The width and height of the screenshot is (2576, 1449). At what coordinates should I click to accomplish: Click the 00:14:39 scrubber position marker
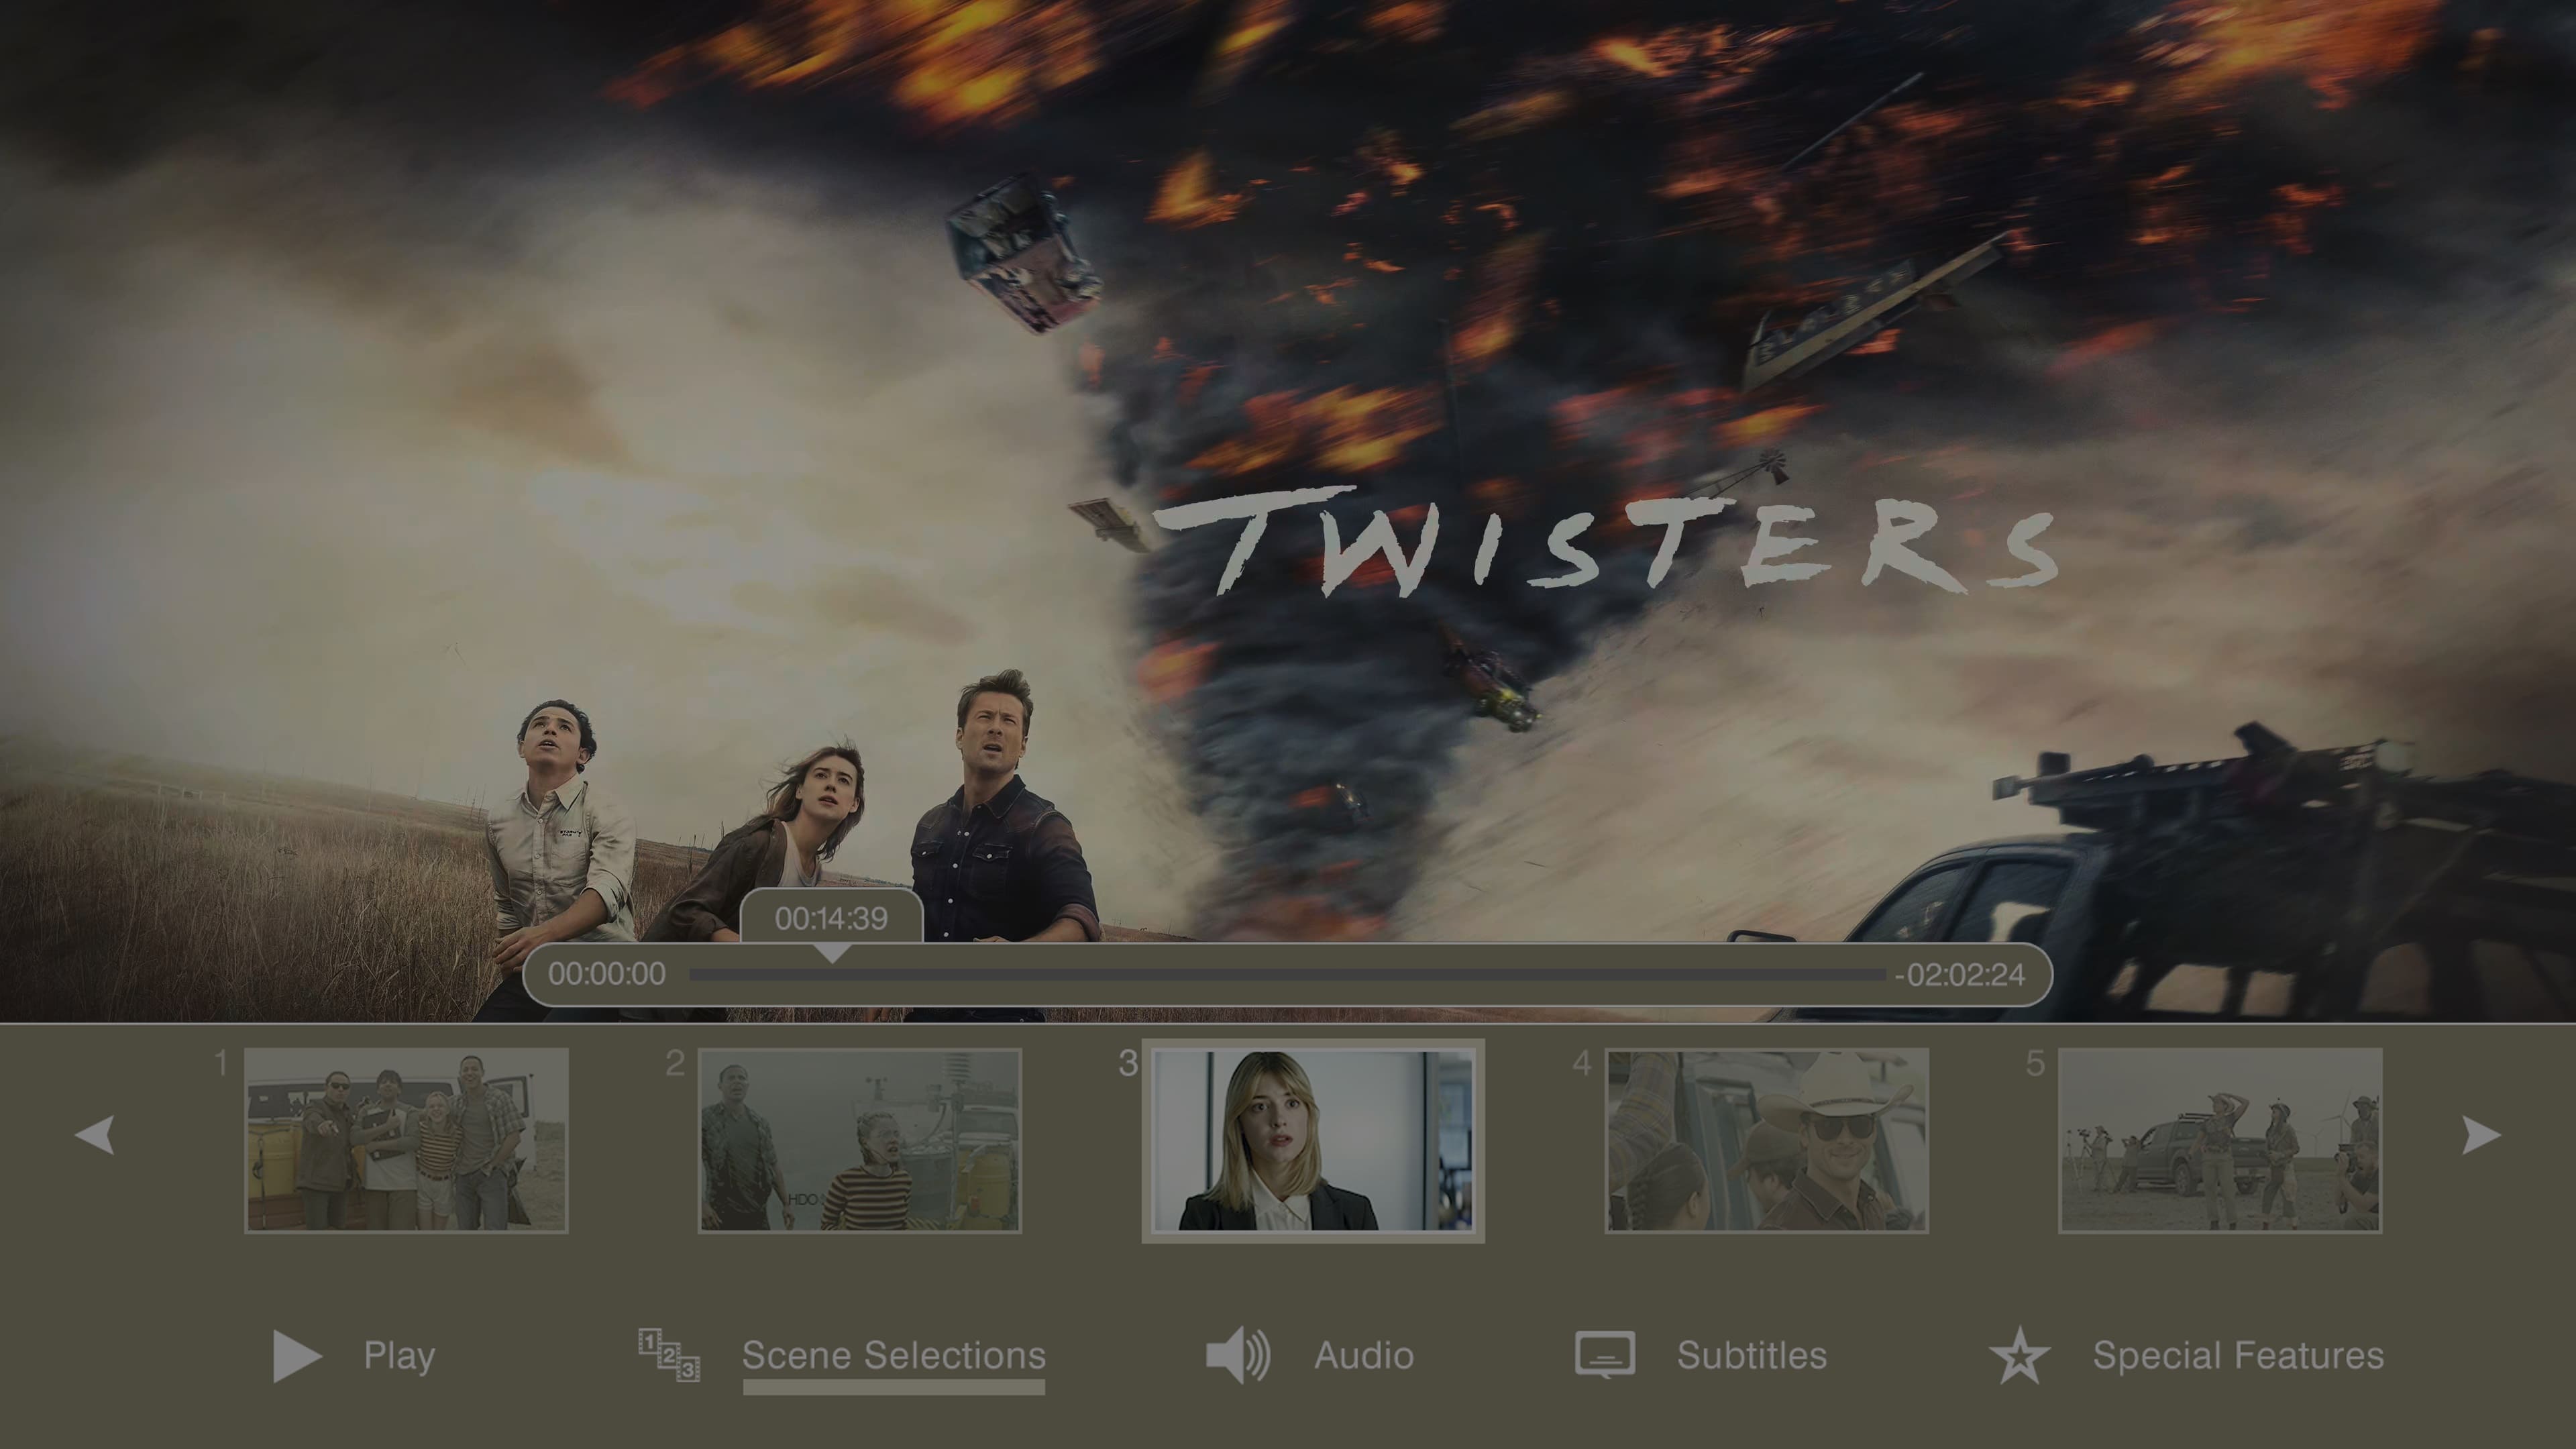pos(831,919)
